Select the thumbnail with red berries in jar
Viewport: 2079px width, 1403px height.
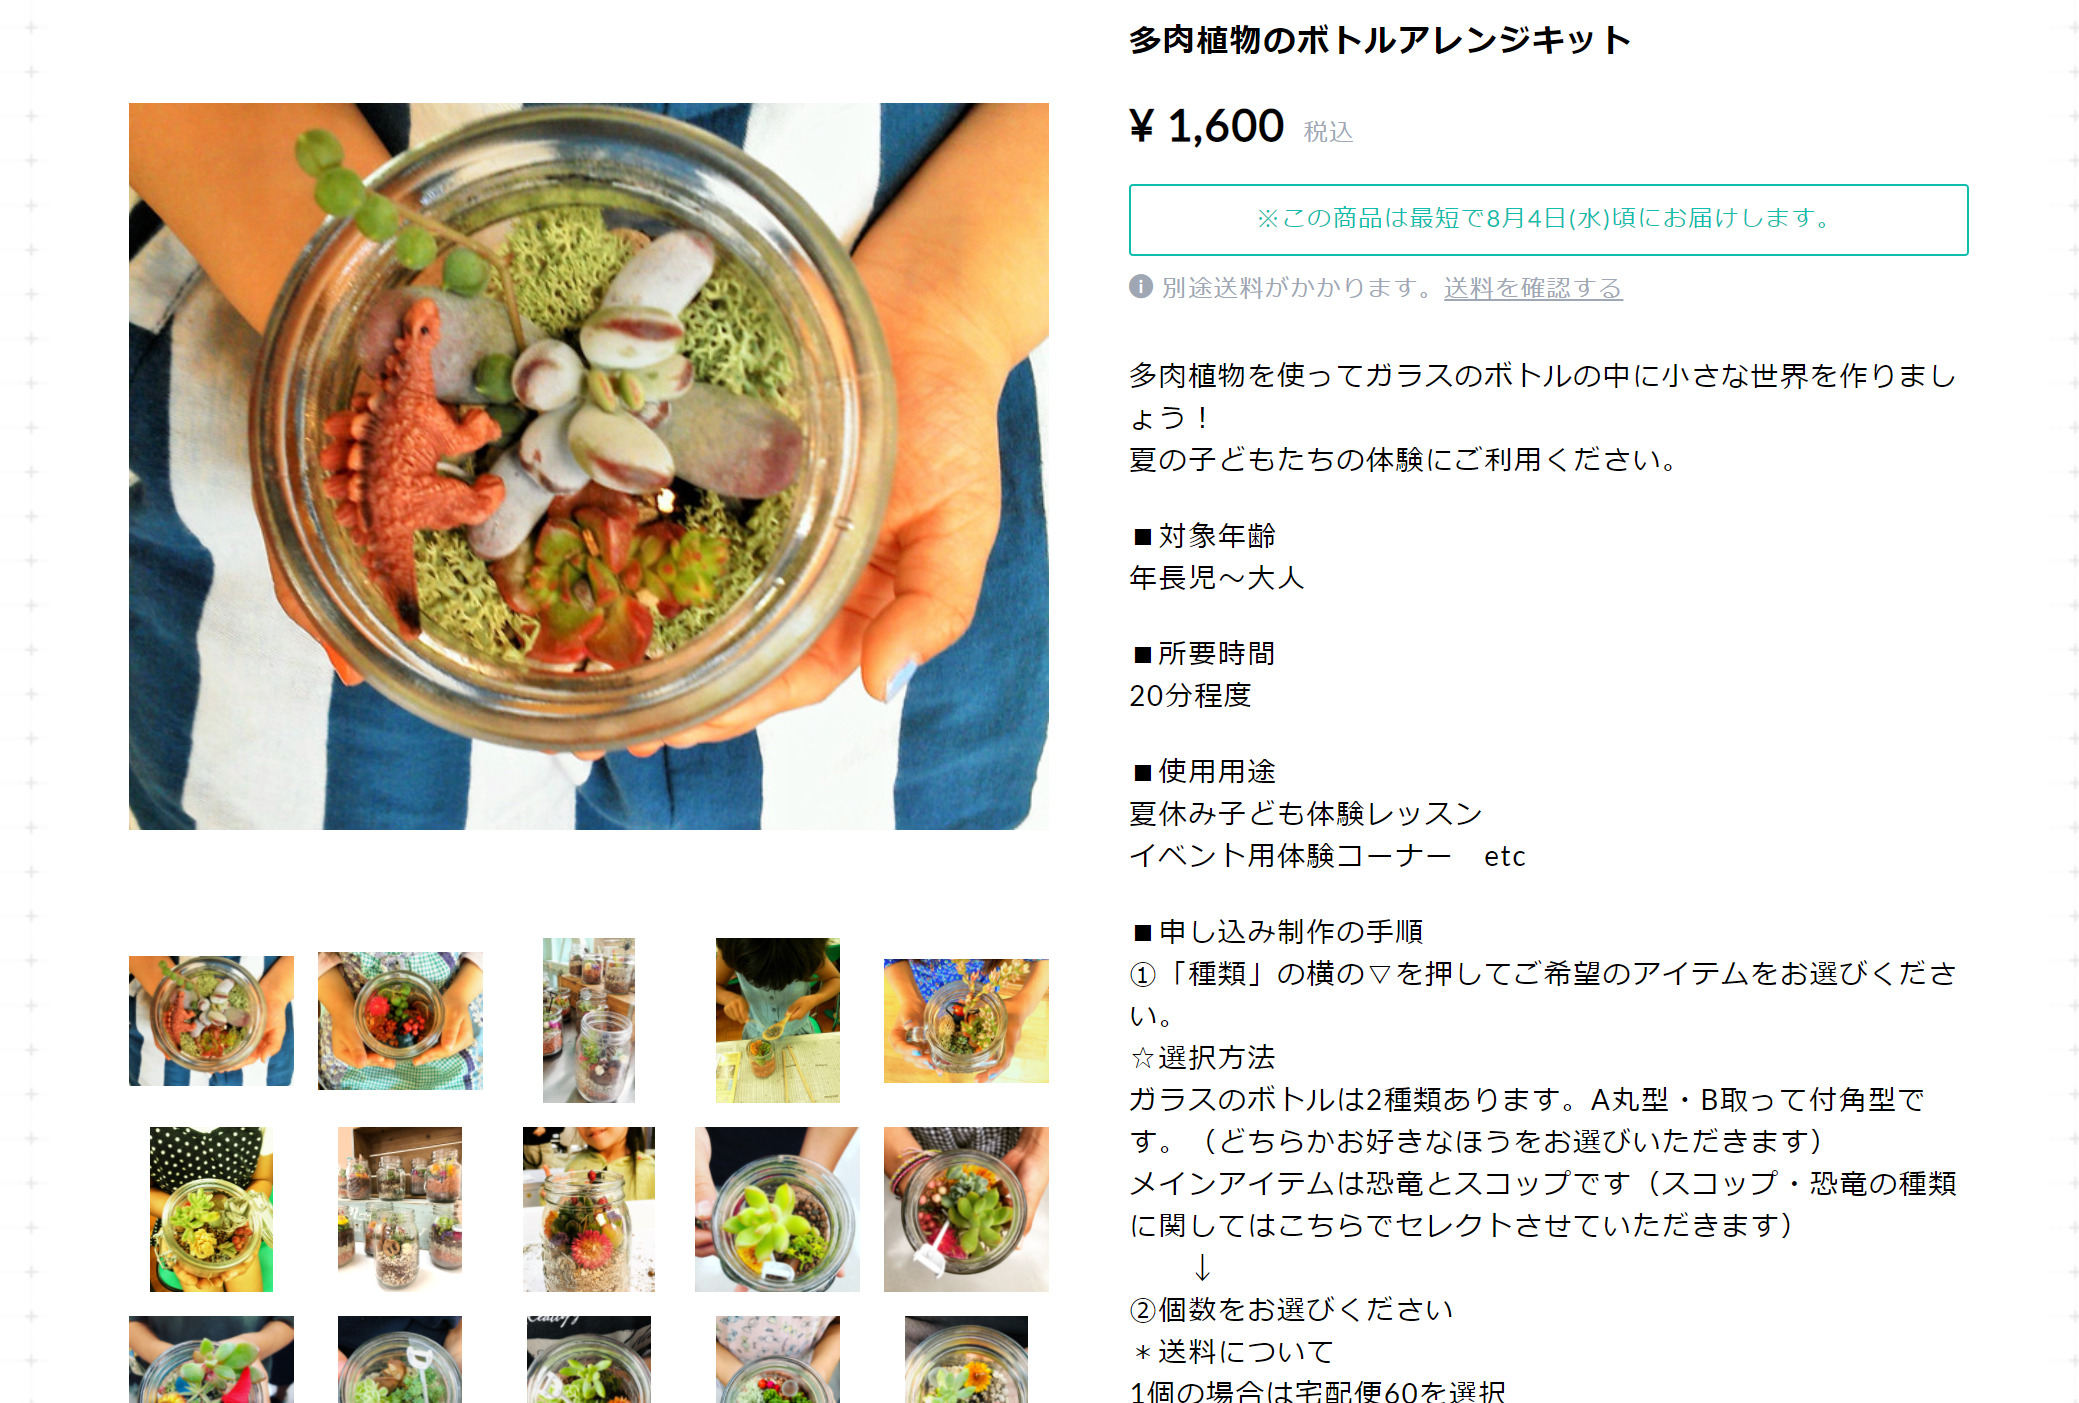point(400,1020)
